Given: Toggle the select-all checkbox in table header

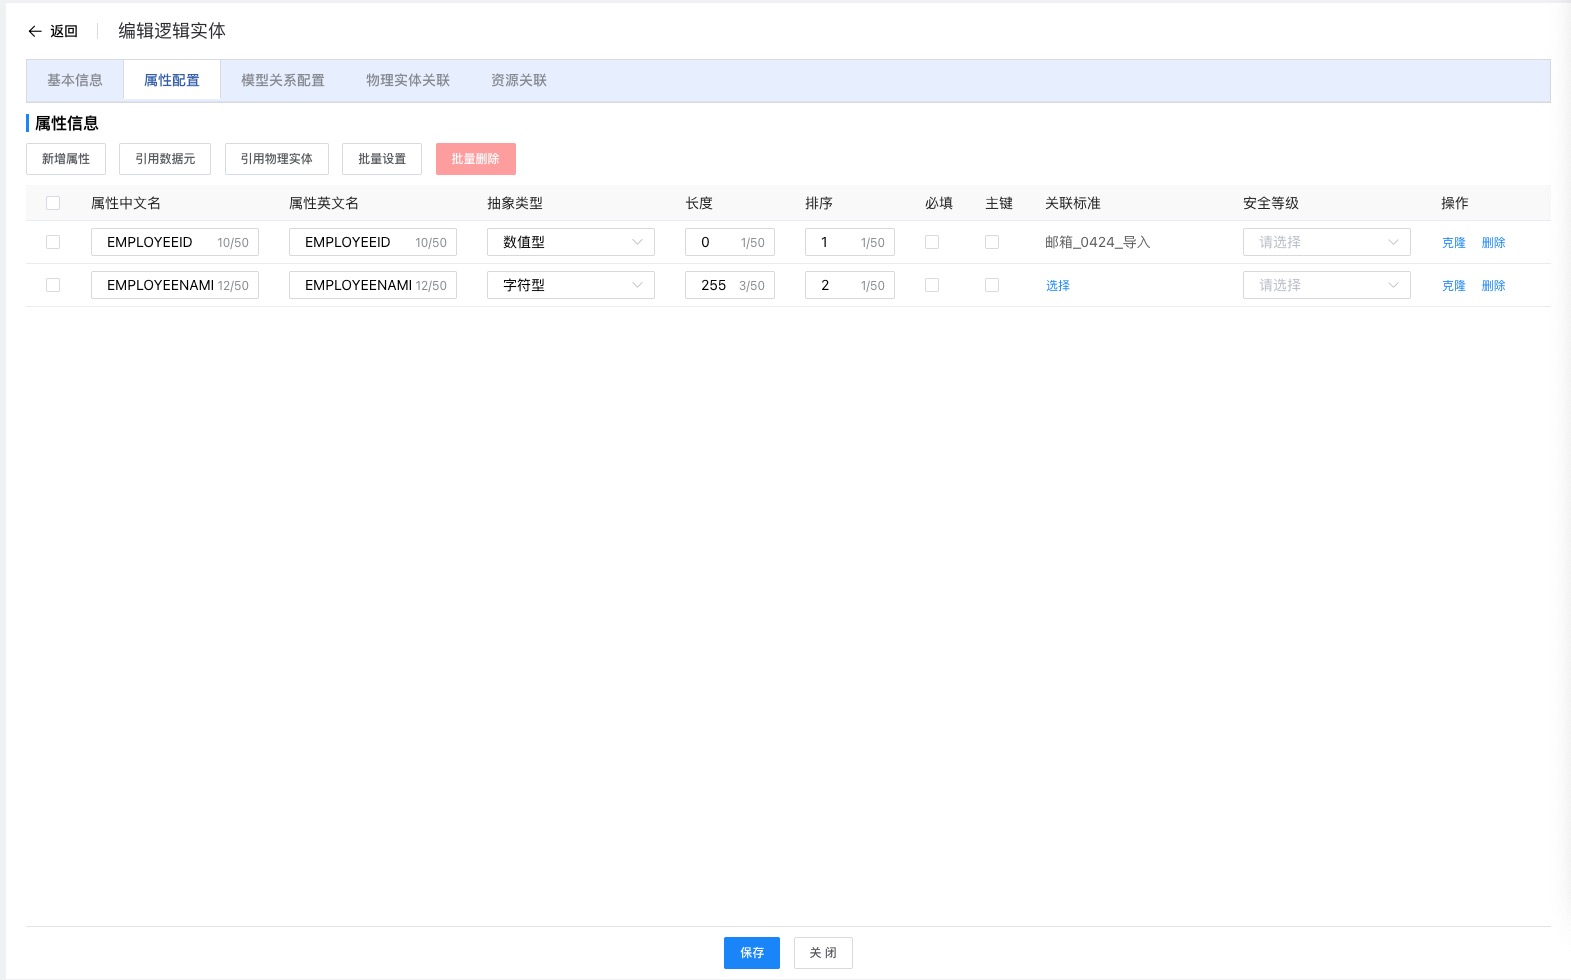Looking at the screenshot, I should (x=53, y=203).
